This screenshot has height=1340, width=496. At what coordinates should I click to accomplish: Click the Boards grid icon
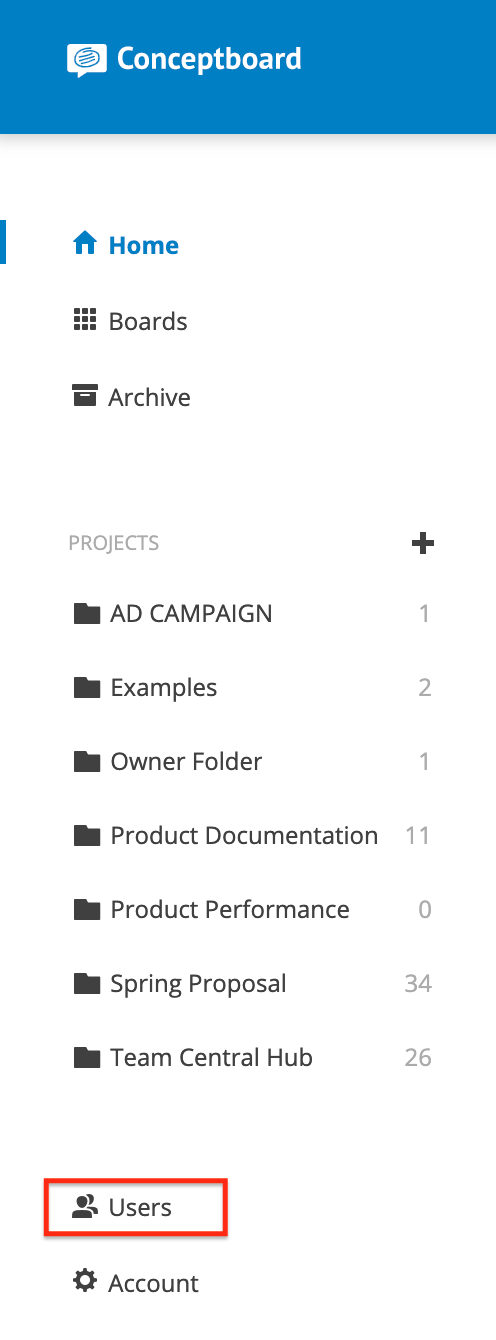(x=85, y=320)
